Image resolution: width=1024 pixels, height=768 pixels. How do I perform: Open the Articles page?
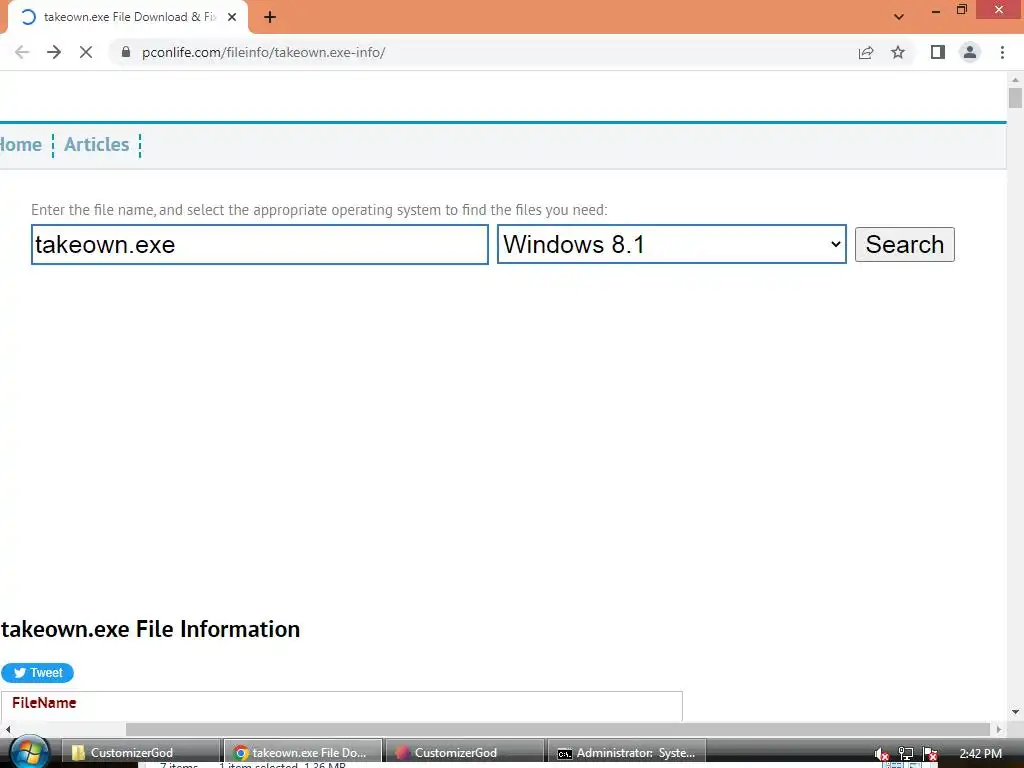(97, 144)
